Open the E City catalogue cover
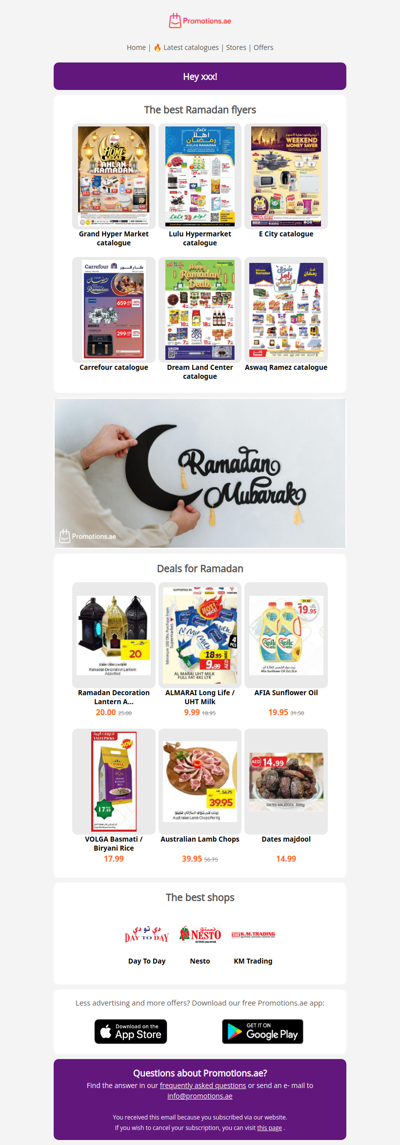400x1145 pixels. point(286,176)
